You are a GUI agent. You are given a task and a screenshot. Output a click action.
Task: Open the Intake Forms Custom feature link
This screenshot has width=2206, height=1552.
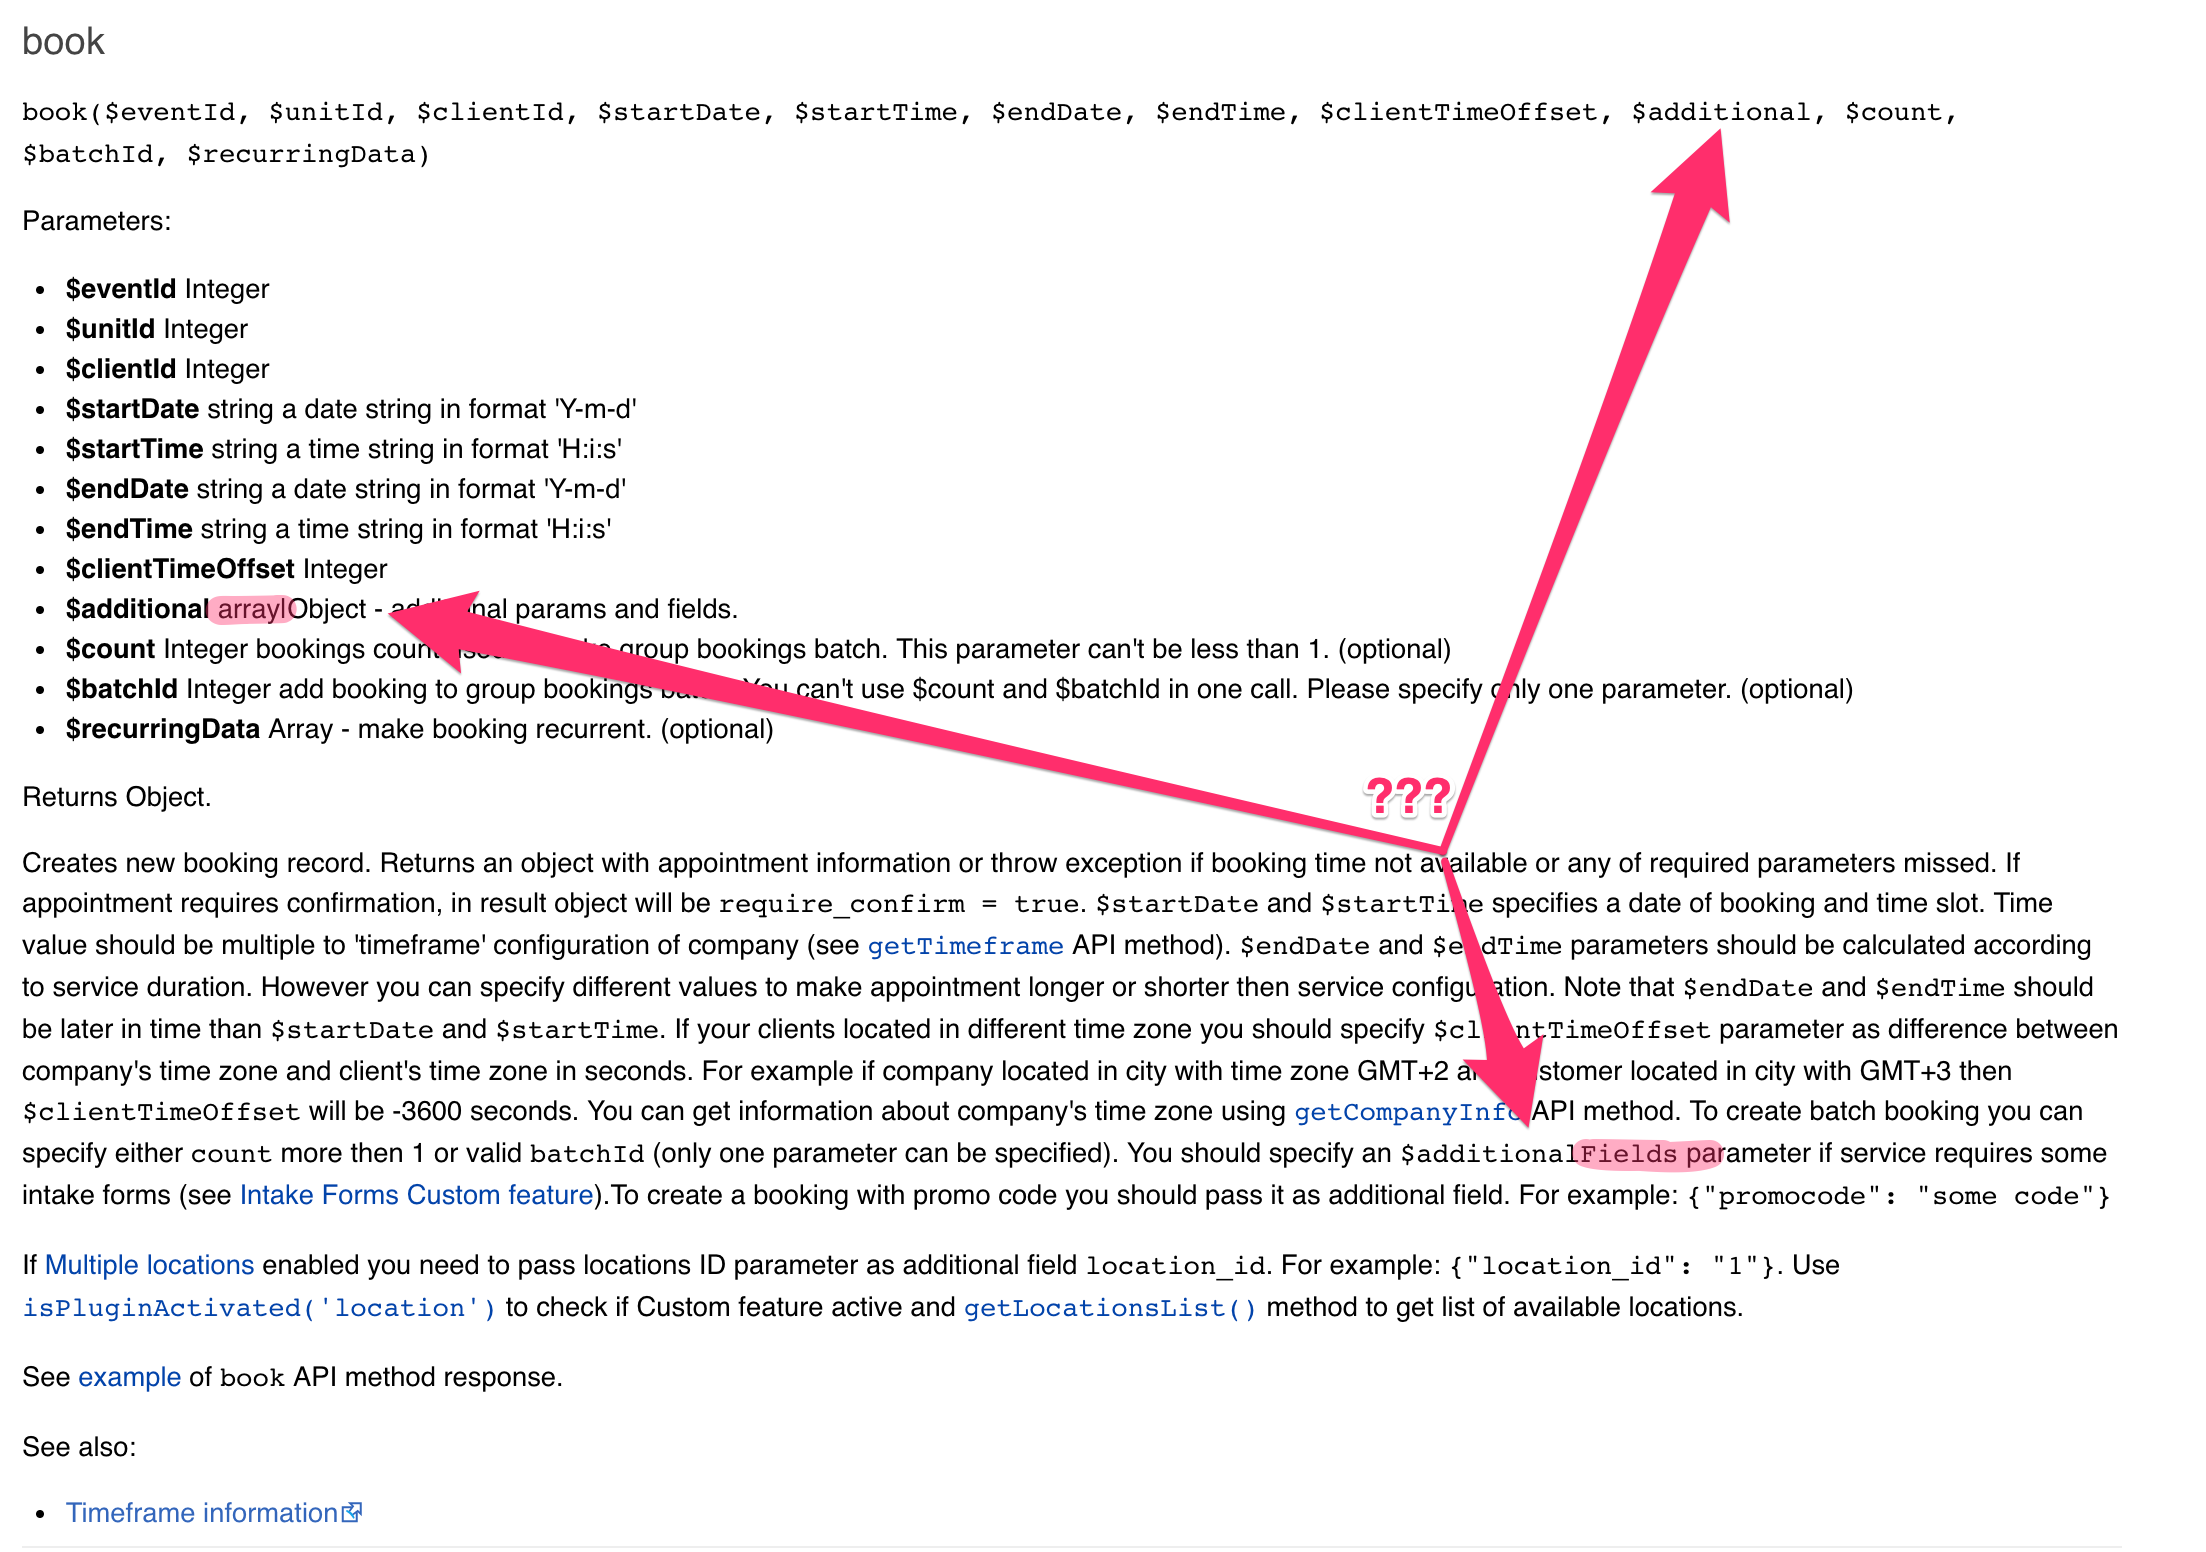pos(416,1195)
